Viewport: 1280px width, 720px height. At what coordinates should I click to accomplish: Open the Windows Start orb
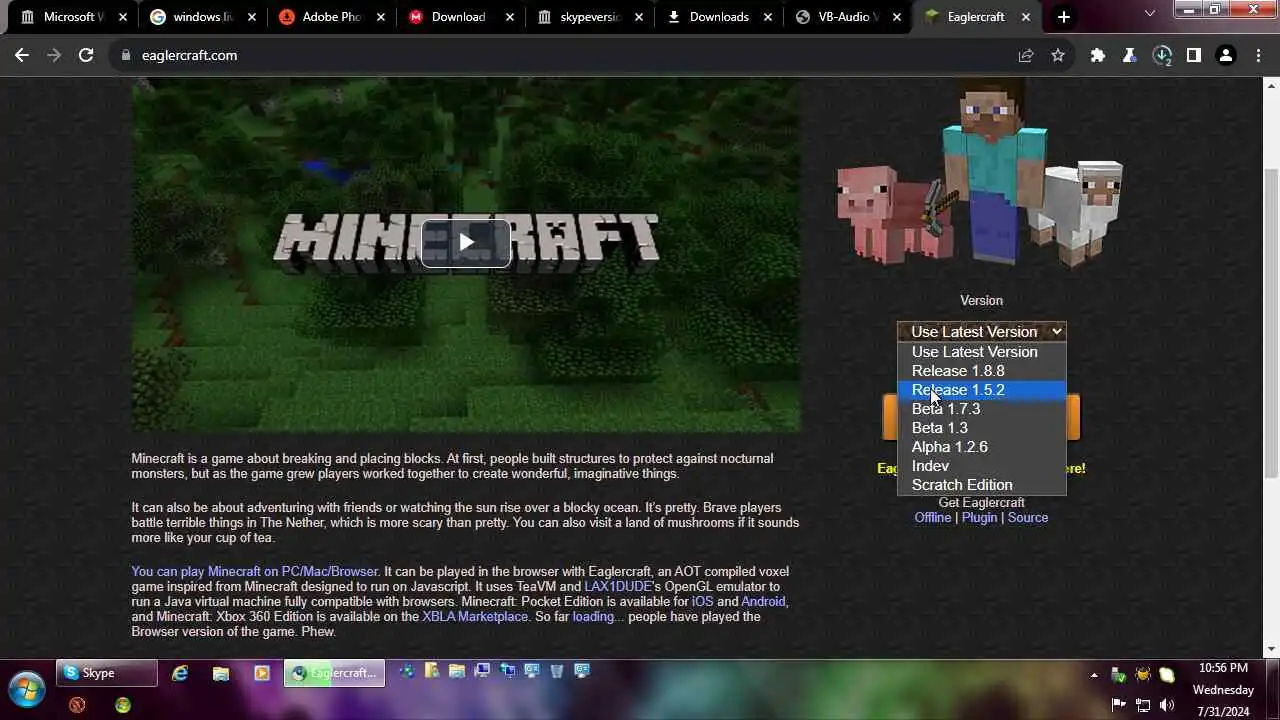pos(26,689)
